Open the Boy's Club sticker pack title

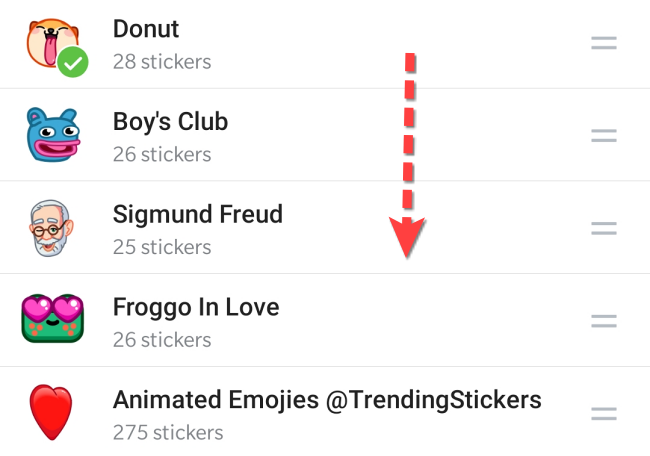tap(170, 122)
